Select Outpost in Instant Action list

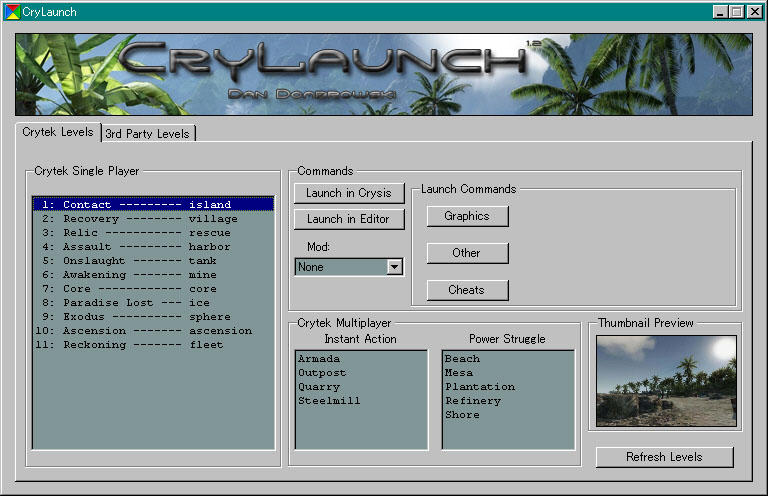coord(361,373)
